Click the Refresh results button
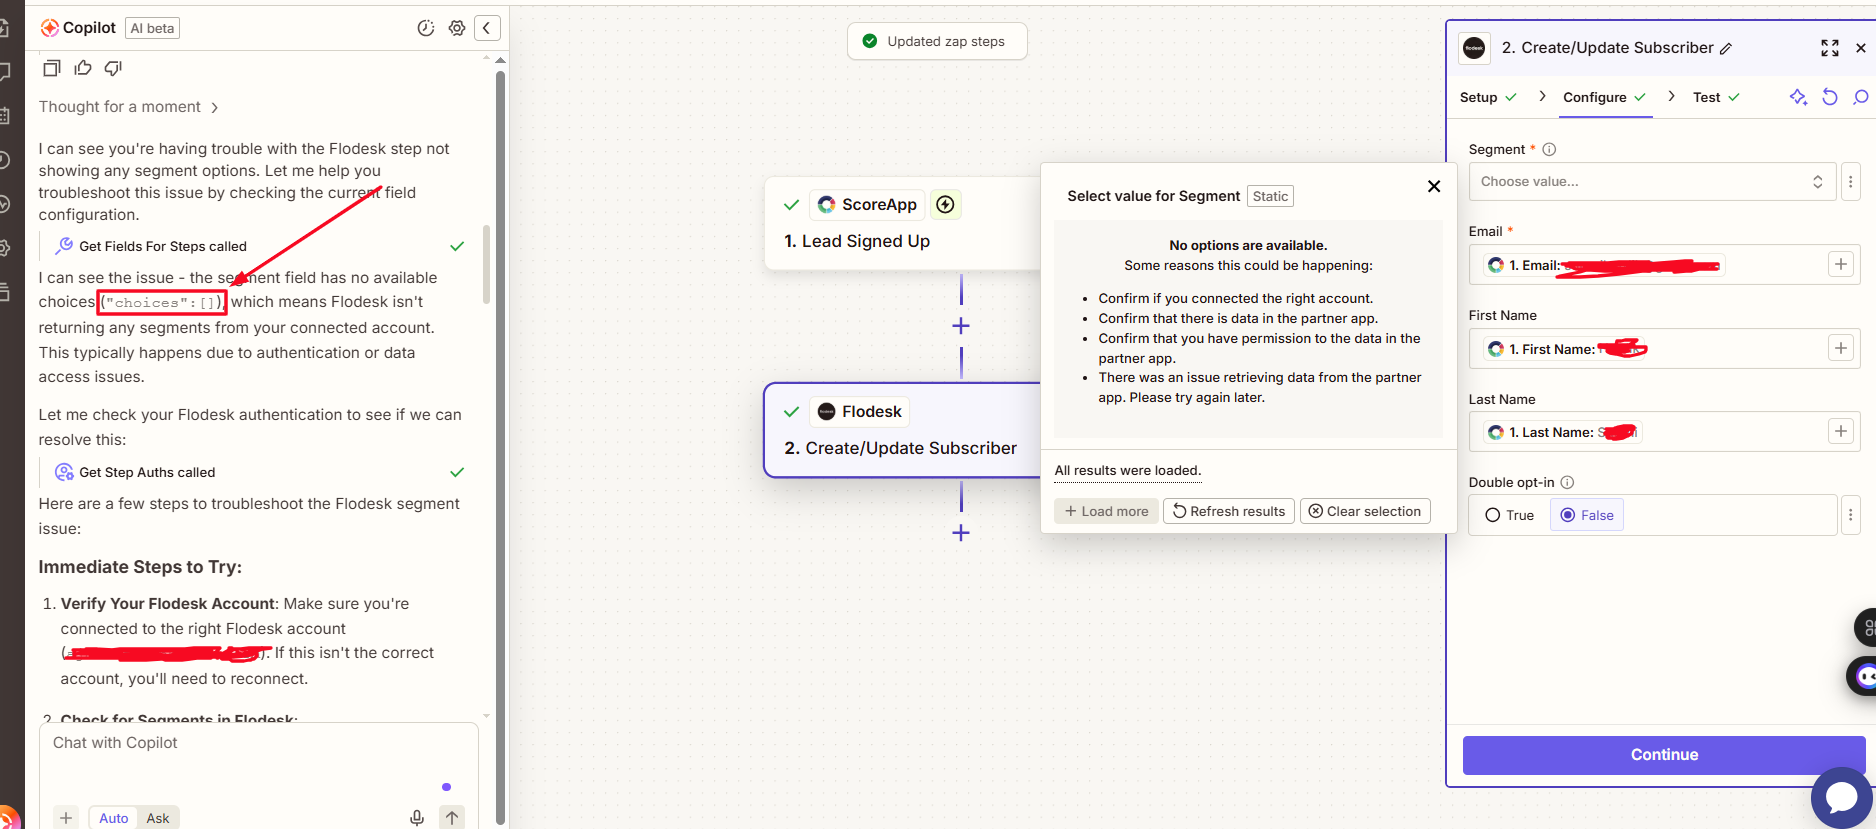This screenshot has height=829, width=1876. pyautogui.click(x=1228, y=511)
